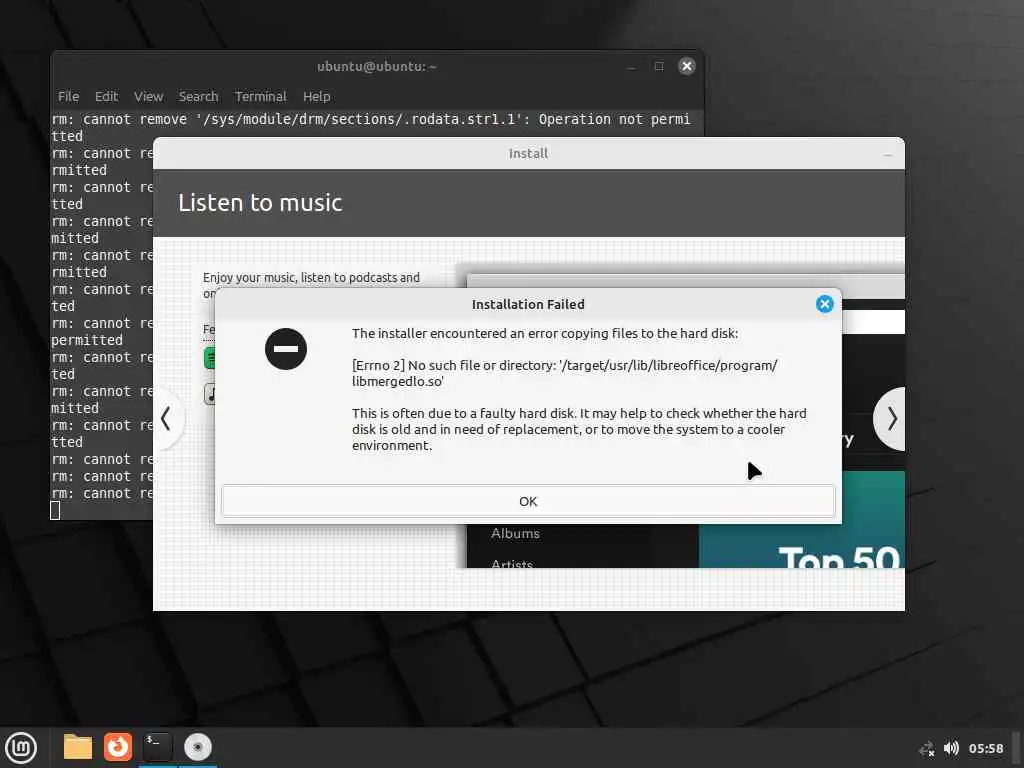1024x768 pixels.
Task: Open the Terminal menu in the terminal window
Action: (261, 97)
